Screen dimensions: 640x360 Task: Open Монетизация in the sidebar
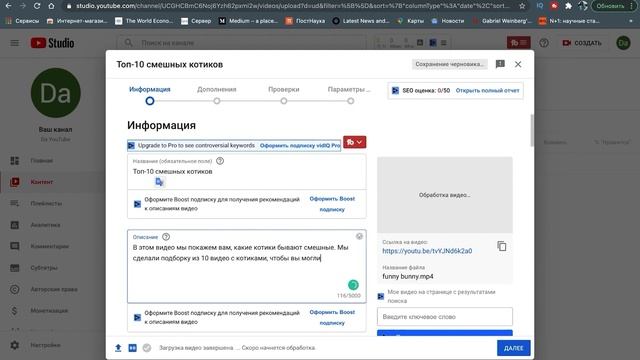click(49, 311)
